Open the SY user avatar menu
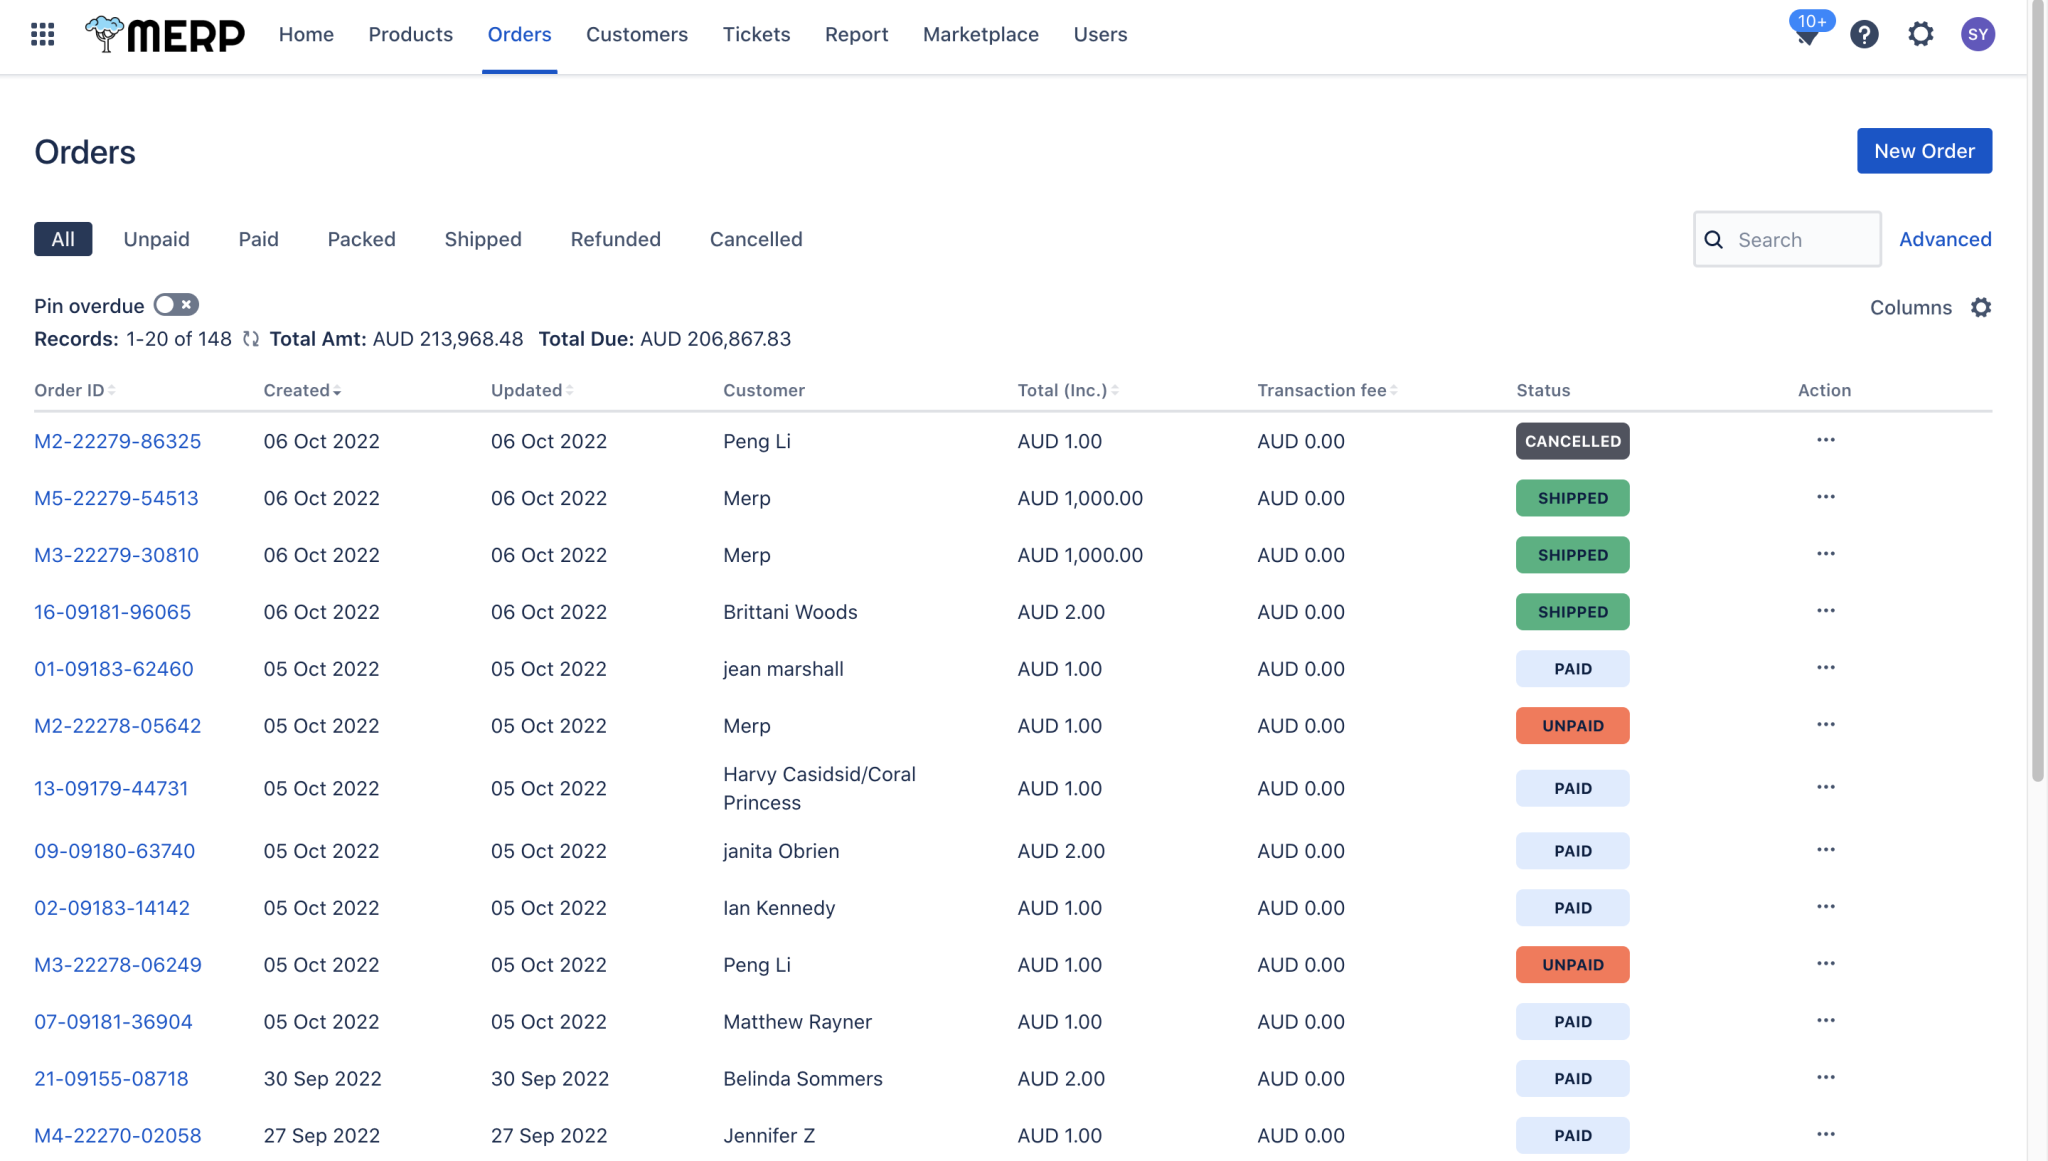 (1978, 35)
